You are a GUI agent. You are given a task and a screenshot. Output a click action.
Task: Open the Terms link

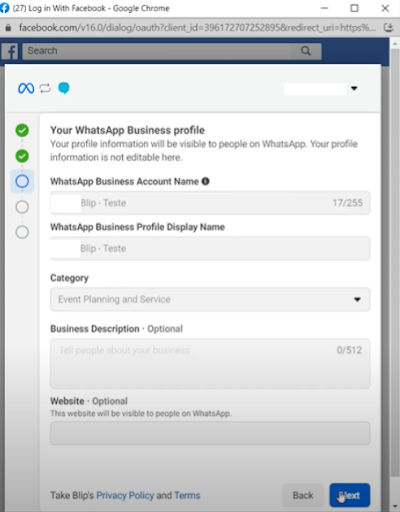click(187, 495)
